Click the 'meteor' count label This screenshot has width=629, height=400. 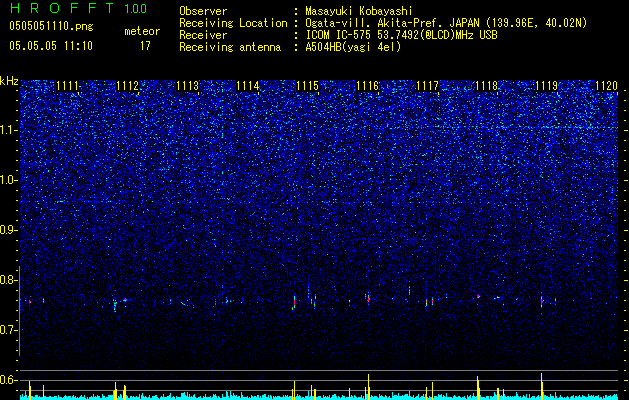pos(142,31)
